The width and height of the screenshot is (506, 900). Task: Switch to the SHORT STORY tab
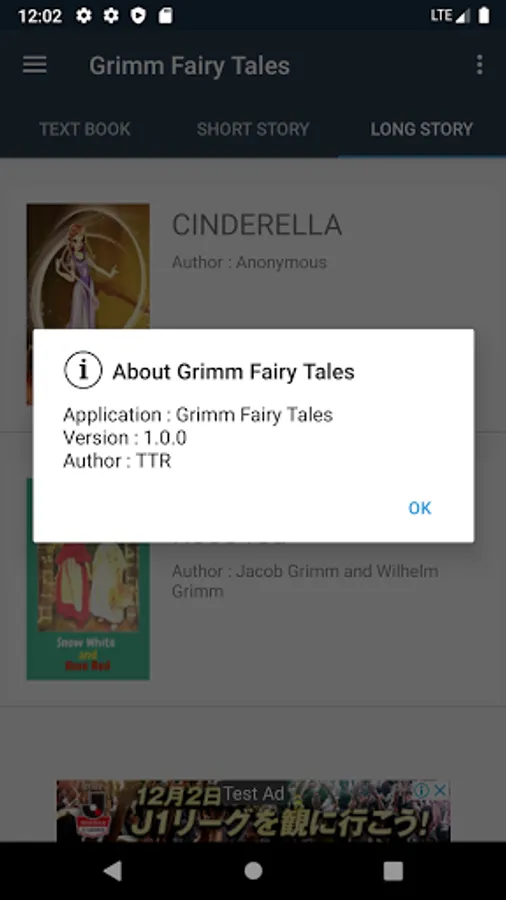[253, 129]
